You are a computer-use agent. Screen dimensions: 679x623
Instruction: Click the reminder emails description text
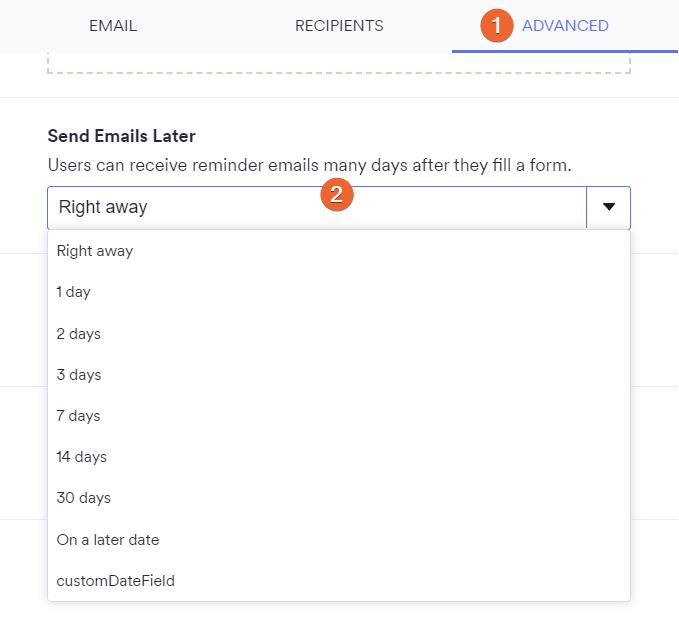tap(309, 165)
